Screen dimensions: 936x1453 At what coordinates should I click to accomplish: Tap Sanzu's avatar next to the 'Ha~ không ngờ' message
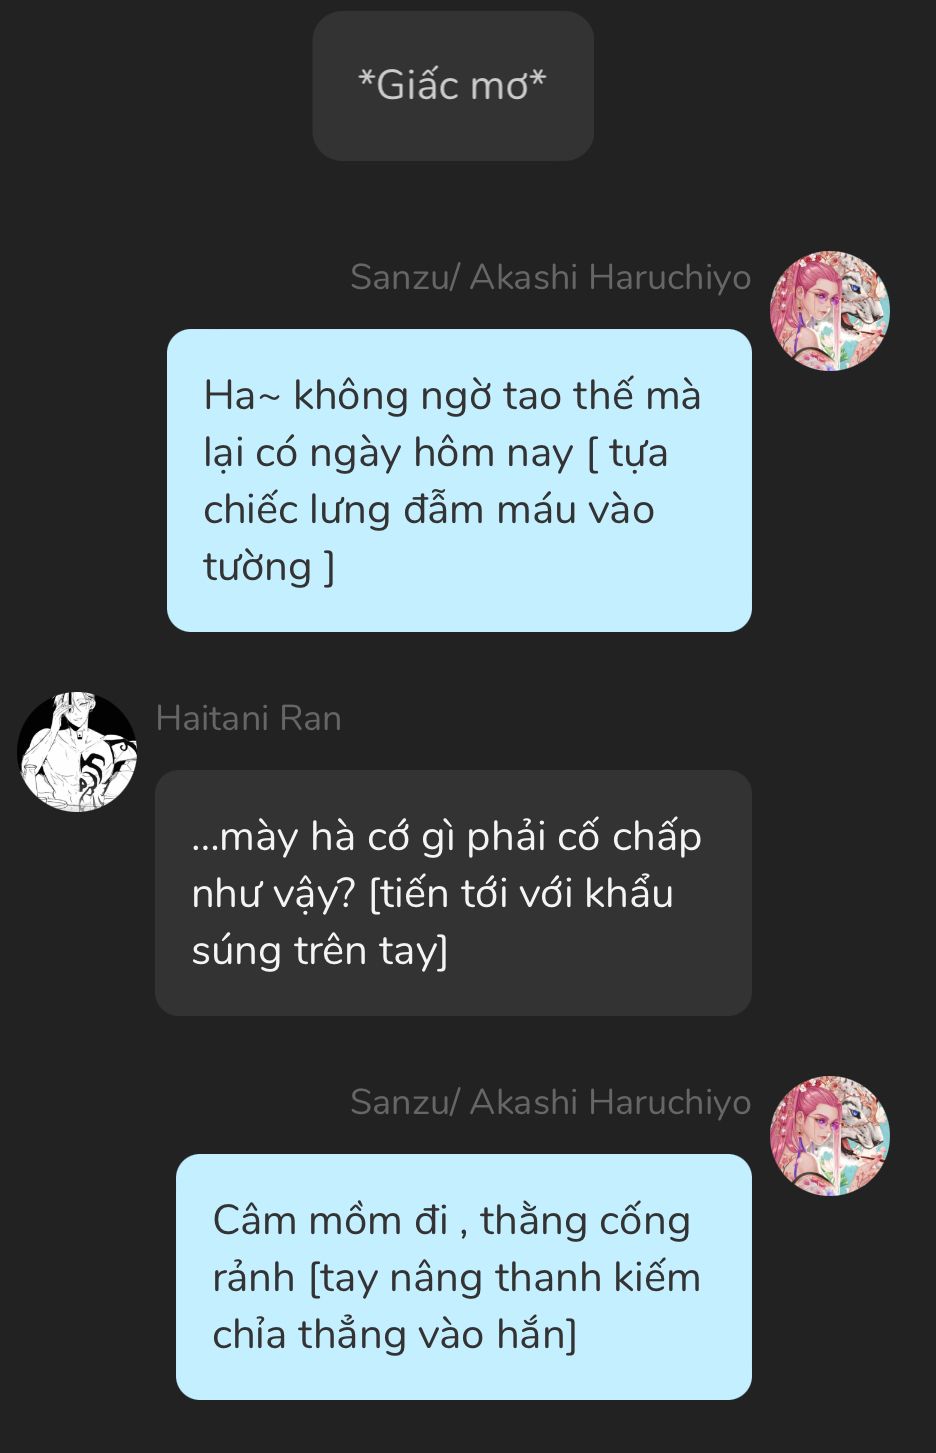[x=829, y=311]
